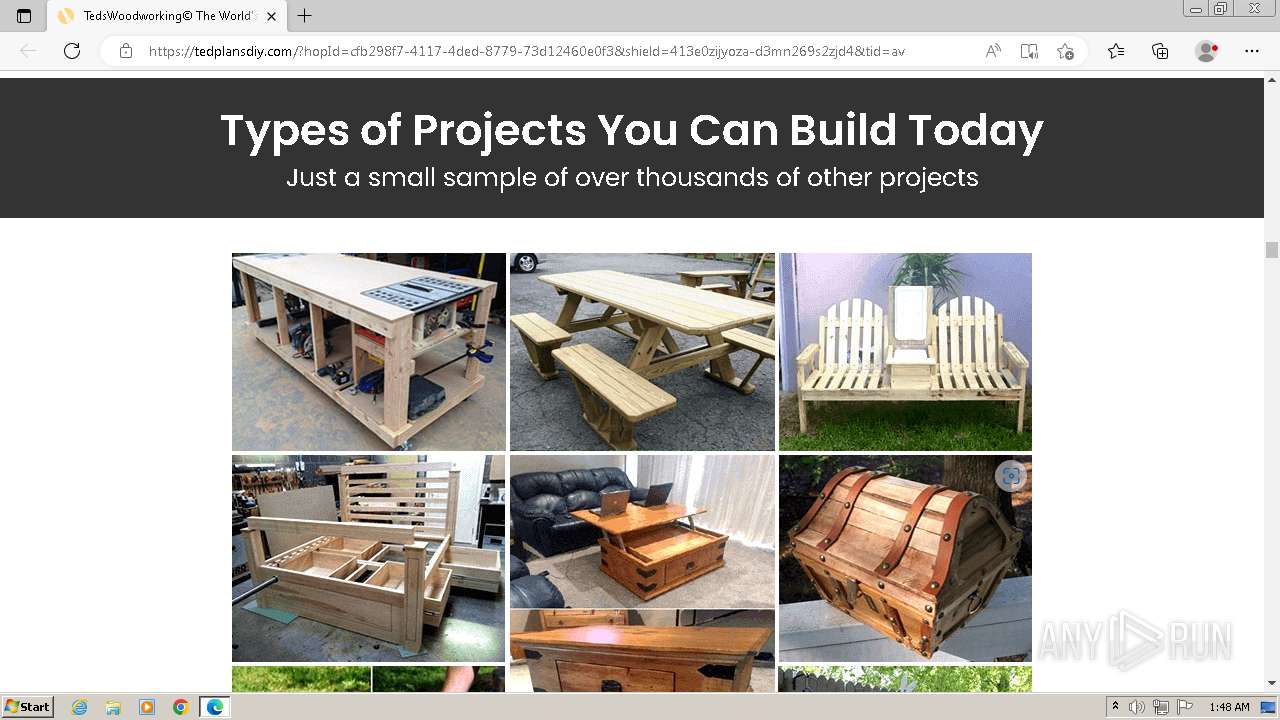This screenshot has height=720, width=1280.
Task: Click the double Adirondack bench photo
Action: (905, 352)
